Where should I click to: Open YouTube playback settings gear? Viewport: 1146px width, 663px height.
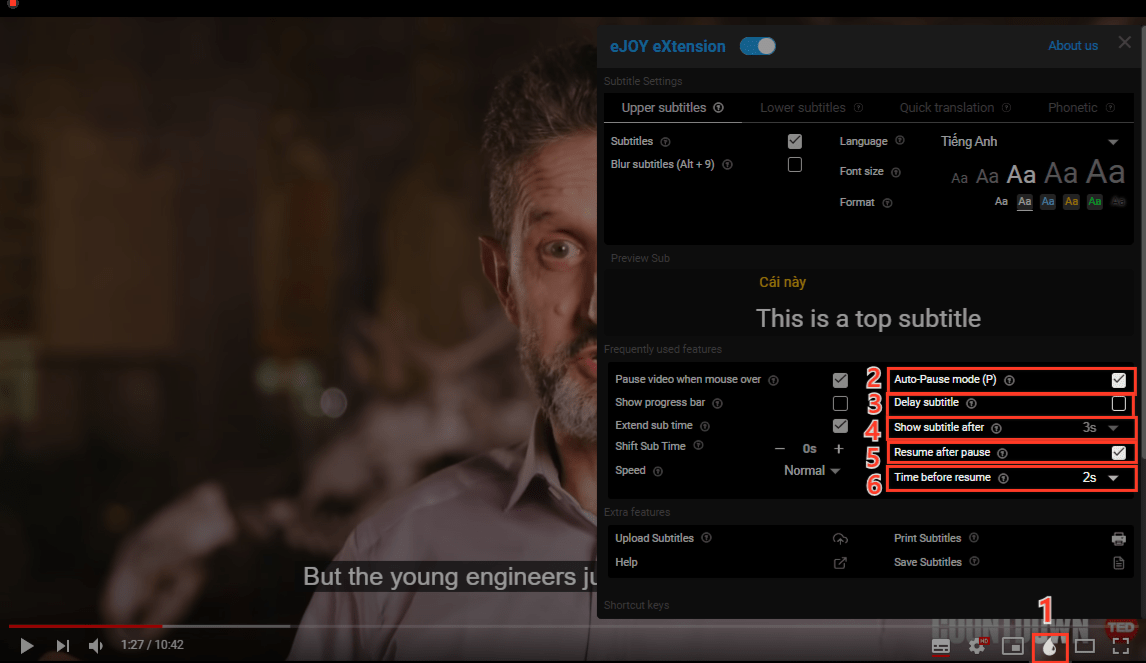click(x=977, y=646)
